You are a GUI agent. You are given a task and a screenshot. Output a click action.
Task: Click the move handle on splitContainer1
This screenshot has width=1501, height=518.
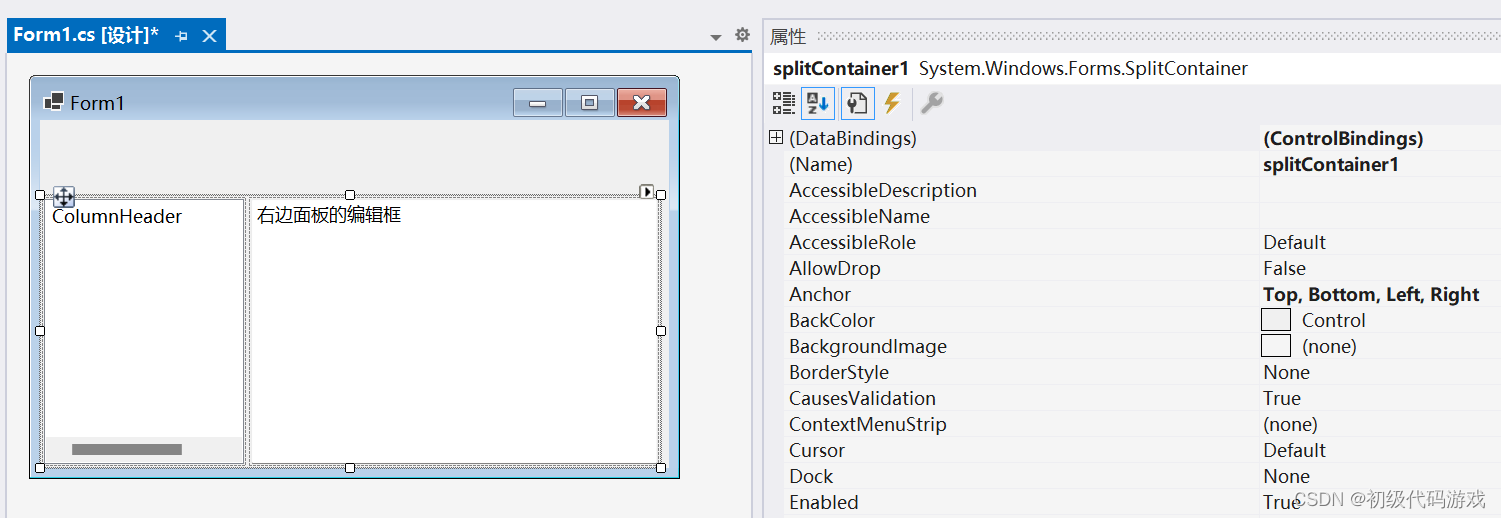tap(63, 197)
